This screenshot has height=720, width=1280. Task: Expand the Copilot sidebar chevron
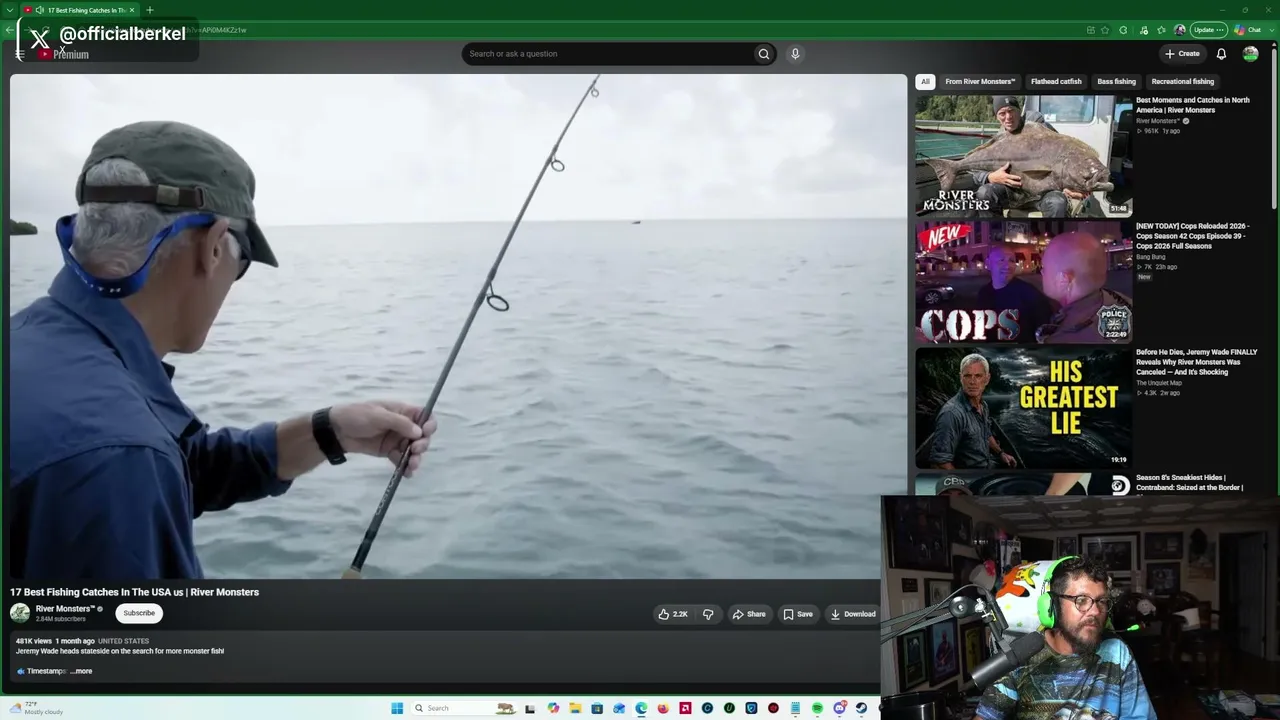[1271, 30]
